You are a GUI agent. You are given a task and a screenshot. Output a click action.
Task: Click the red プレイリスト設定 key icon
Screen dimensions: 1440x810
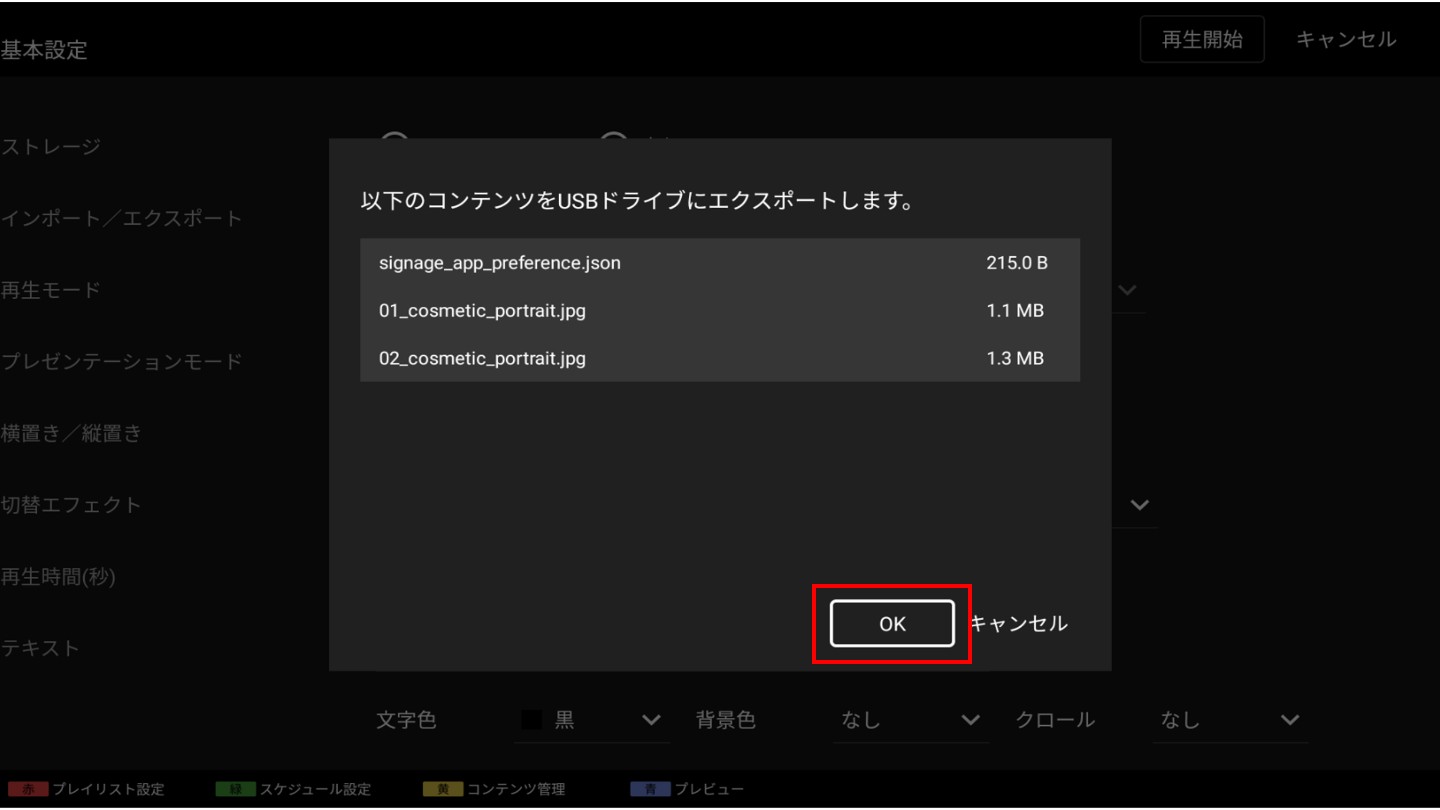pyautogui.click(x=27, y=789)
